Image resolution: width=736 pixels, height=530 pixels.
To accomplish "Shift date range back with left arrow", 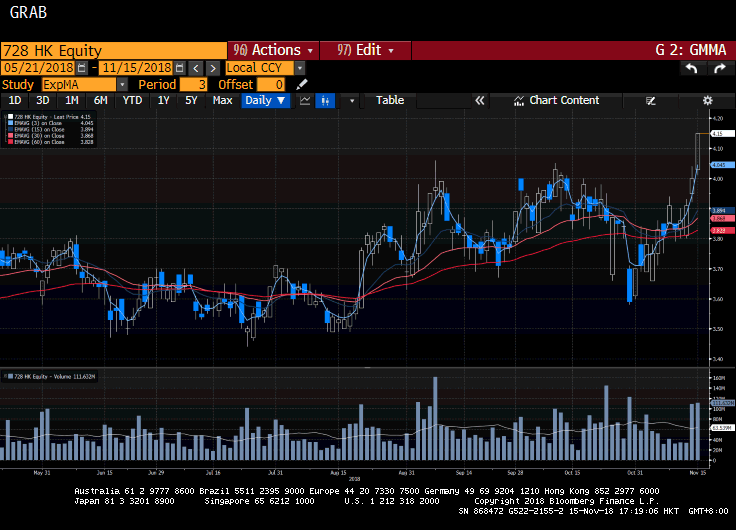I will point(196,69).
